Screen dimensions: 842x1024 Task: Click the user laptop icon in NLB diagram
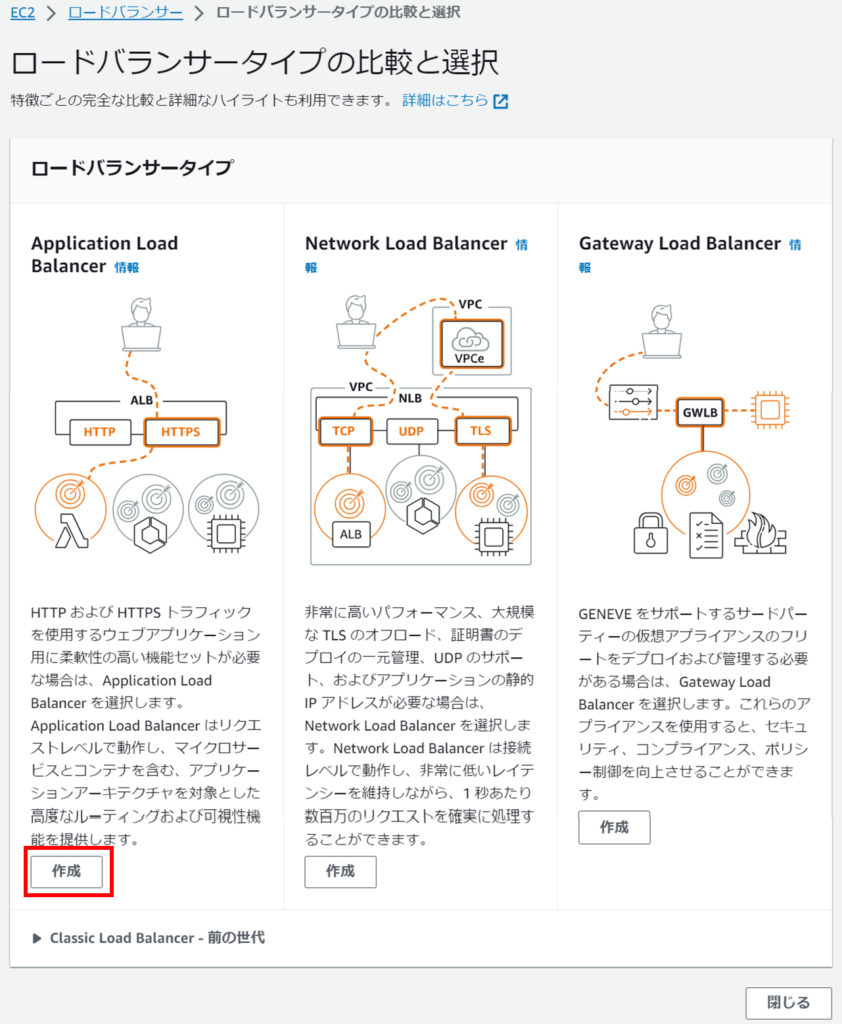point(356,323)
